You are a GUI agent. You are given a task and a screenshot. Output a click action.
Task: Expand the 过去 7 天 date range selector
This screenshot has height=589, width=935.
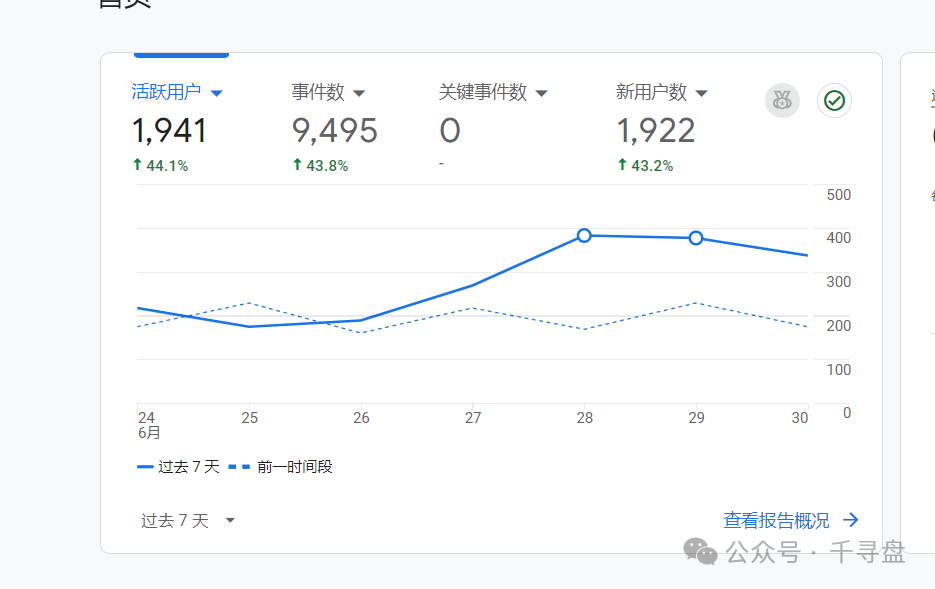pos(188,520)
